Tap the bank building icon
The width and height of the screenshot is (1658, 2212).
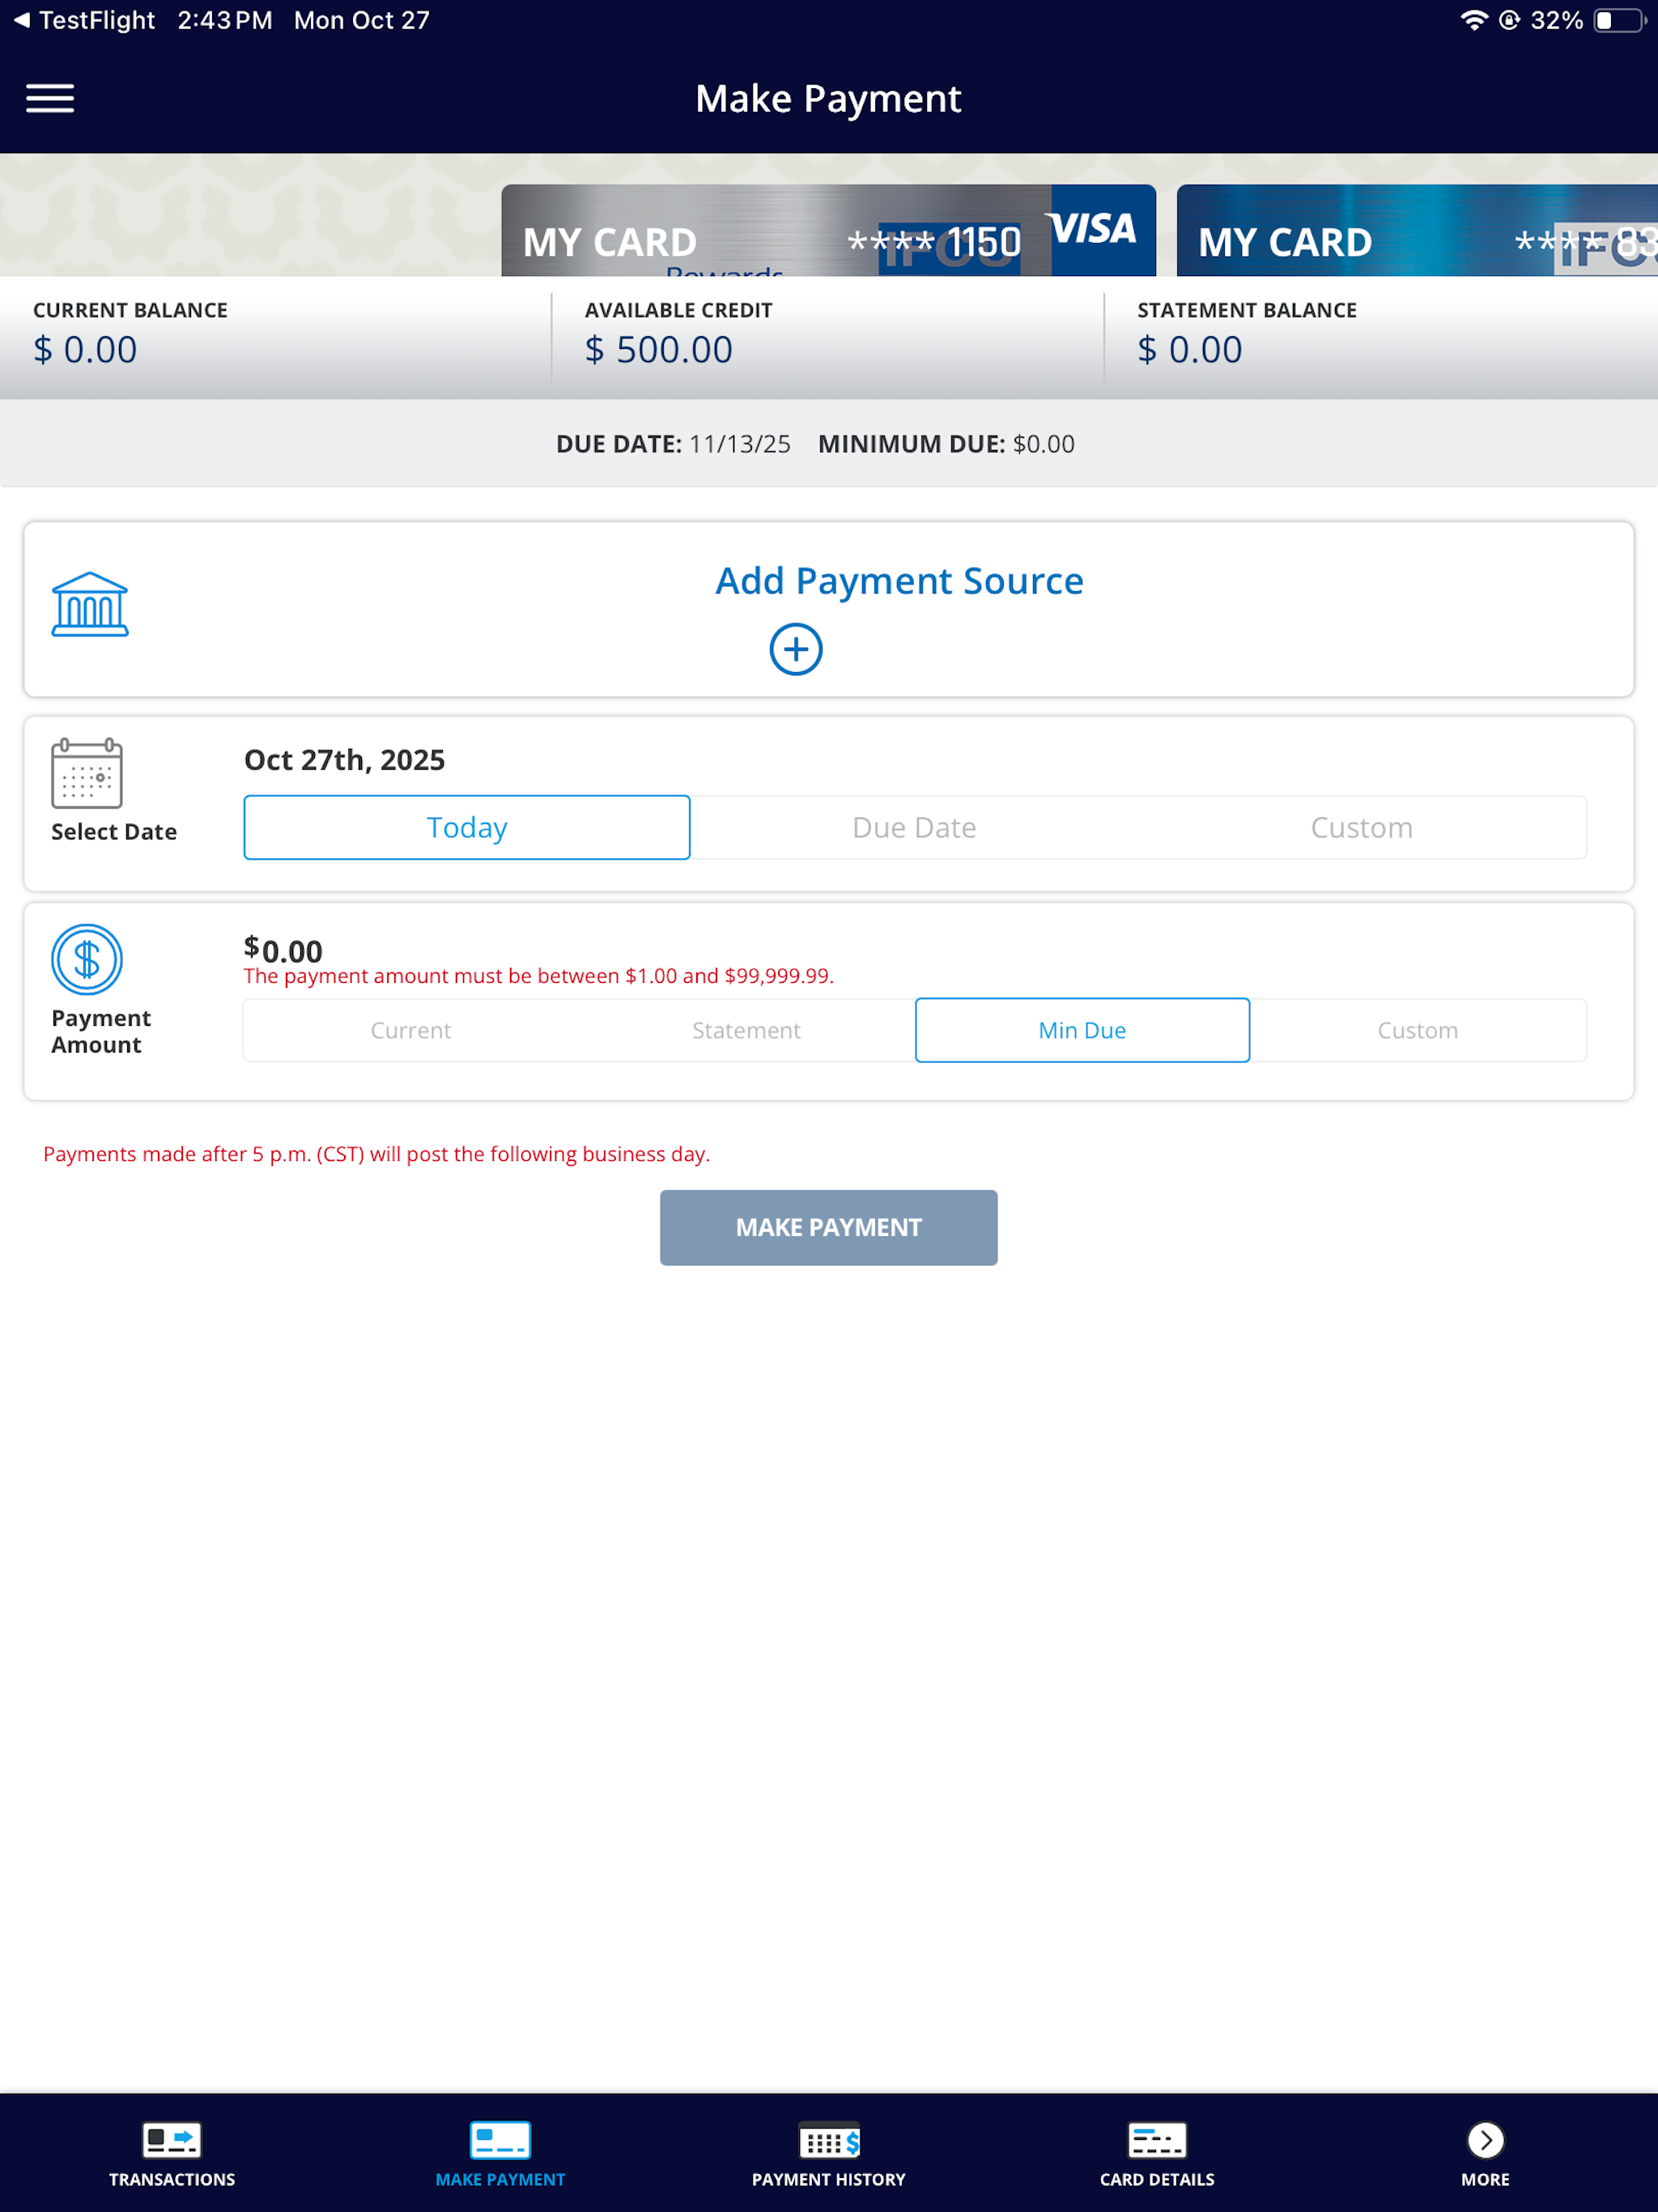pos(90,604)
